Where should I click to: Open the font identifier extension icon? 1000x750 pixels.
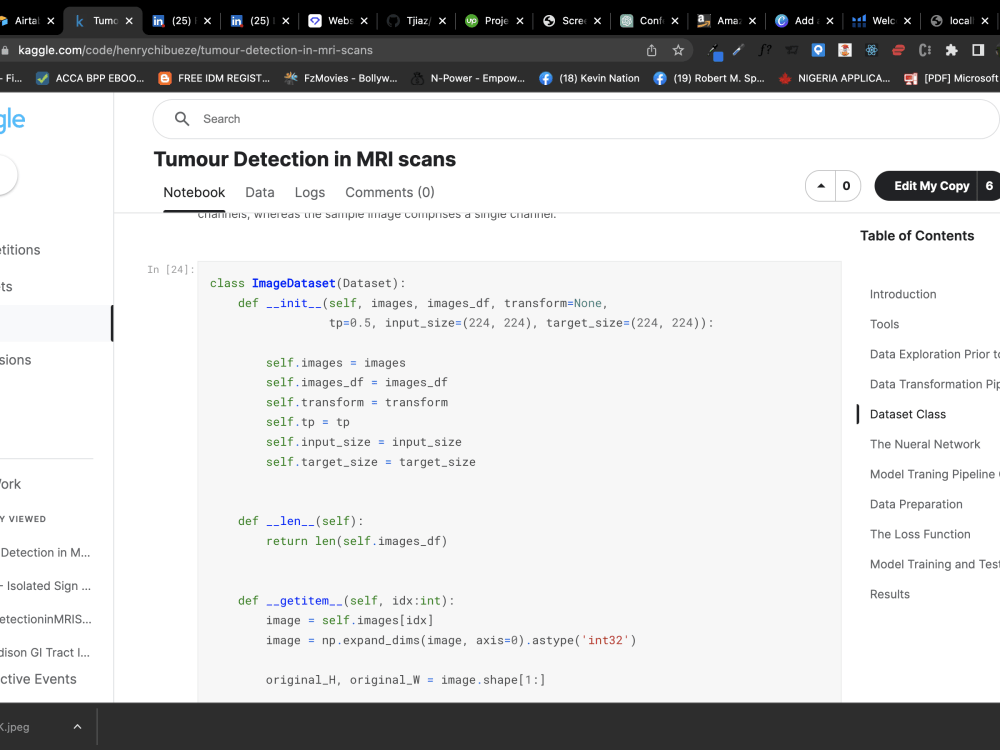coord(765,50)
